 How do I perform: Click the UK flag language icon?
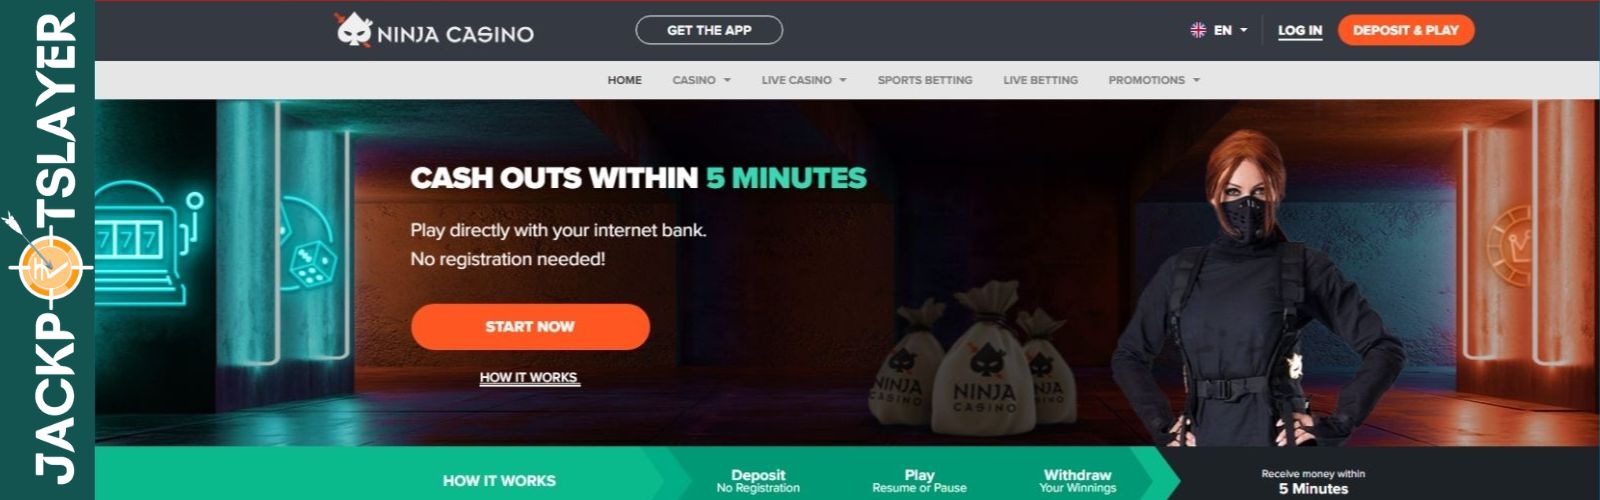pyautogui.click(x=1197, y=30)
